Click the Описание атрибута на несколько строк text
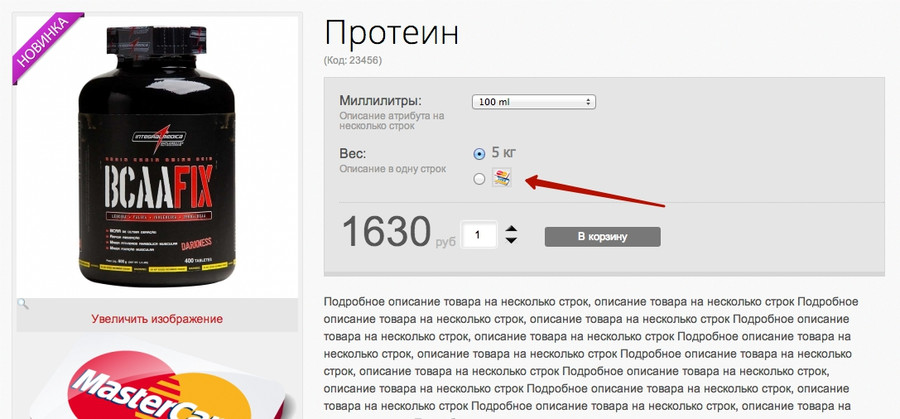900x419 pixels. coord(391,121)
